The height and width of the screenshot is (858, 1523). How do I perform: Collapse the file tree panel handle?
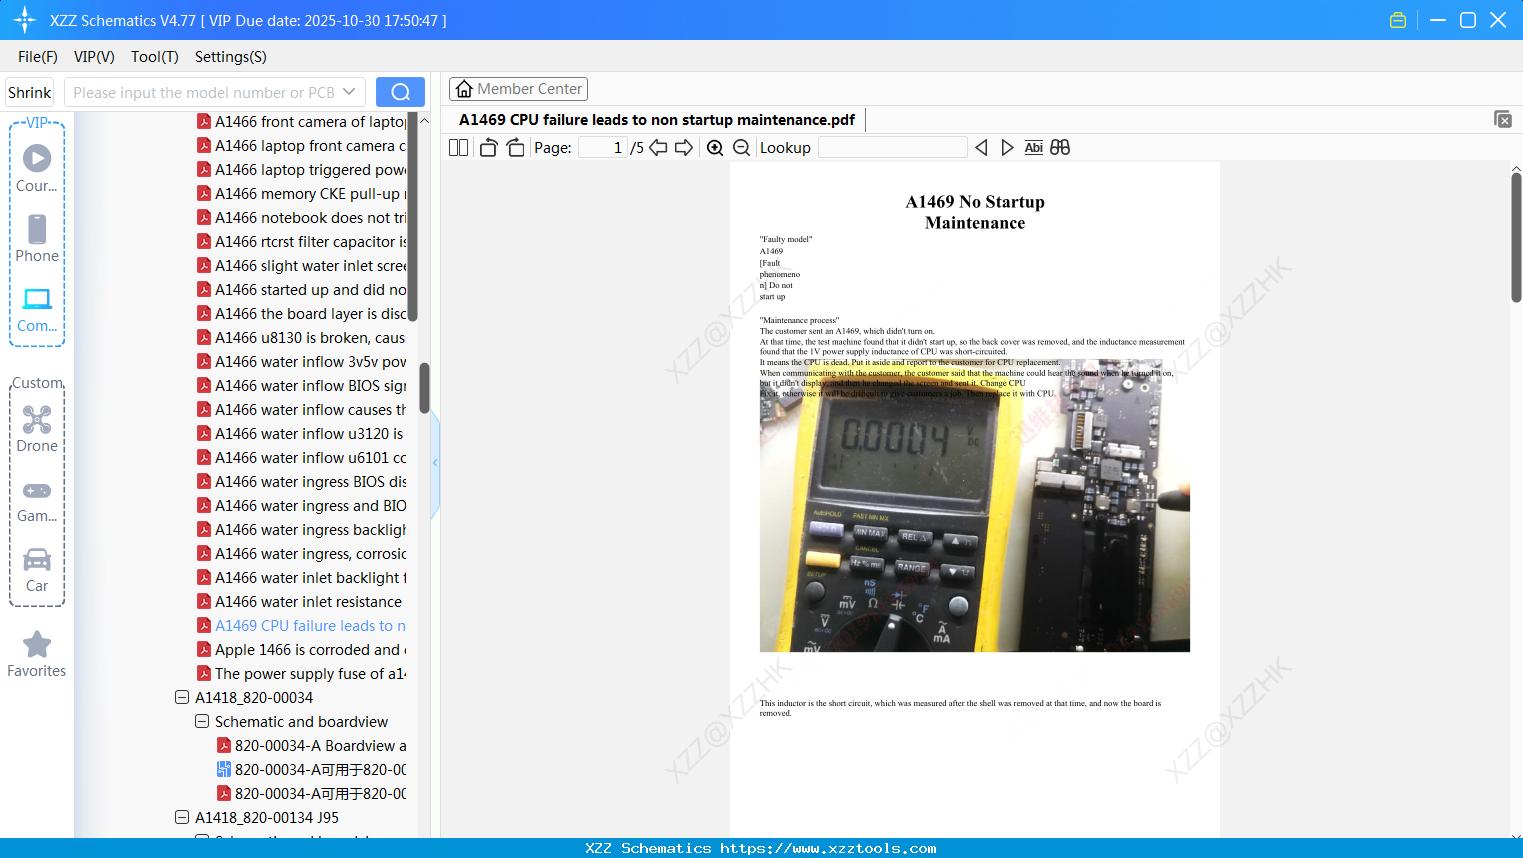pos(435,462)
